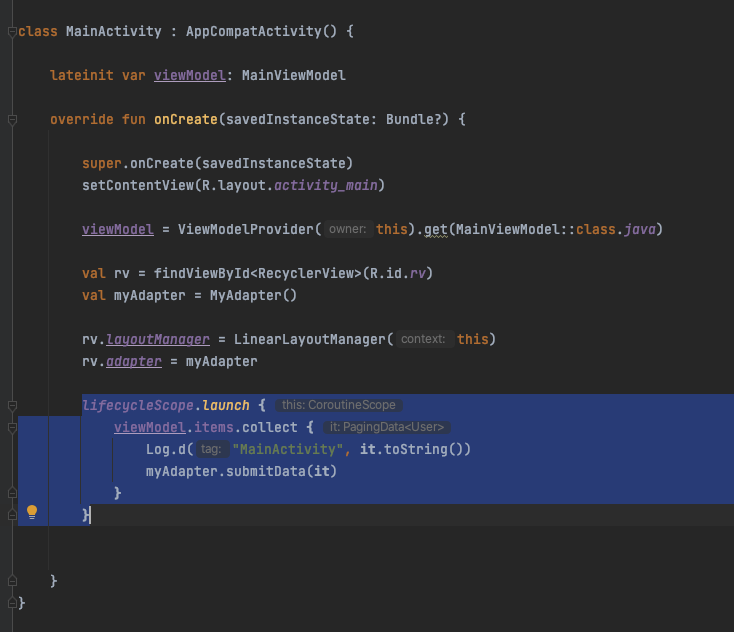This screenshot has height=632, width=734.
Task: Click the 'owner:' parameter hint
Action: click(x=348, y=229)
